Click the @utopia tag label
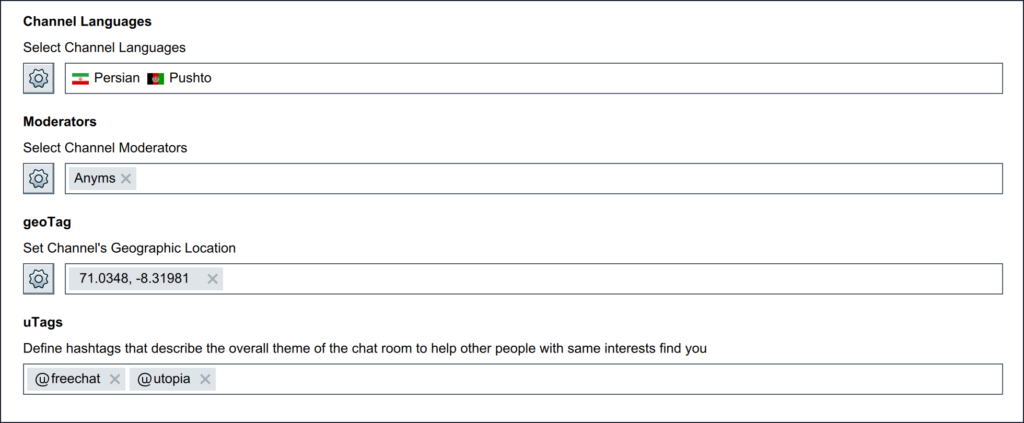This screenshot has width=1024, height=423. [163, 379]
